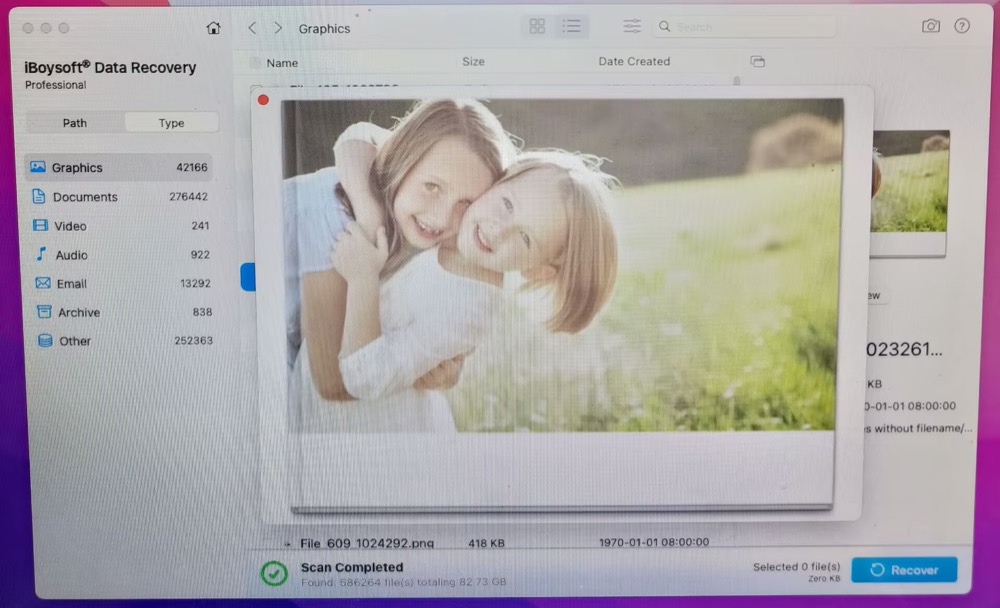
Task: Open Video category
Action: click(119, 226)
